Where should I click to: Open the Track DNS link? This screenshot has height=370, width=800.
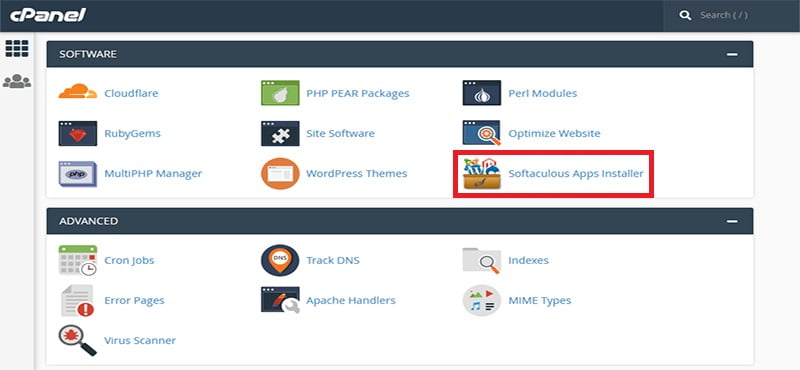(333, 260)
